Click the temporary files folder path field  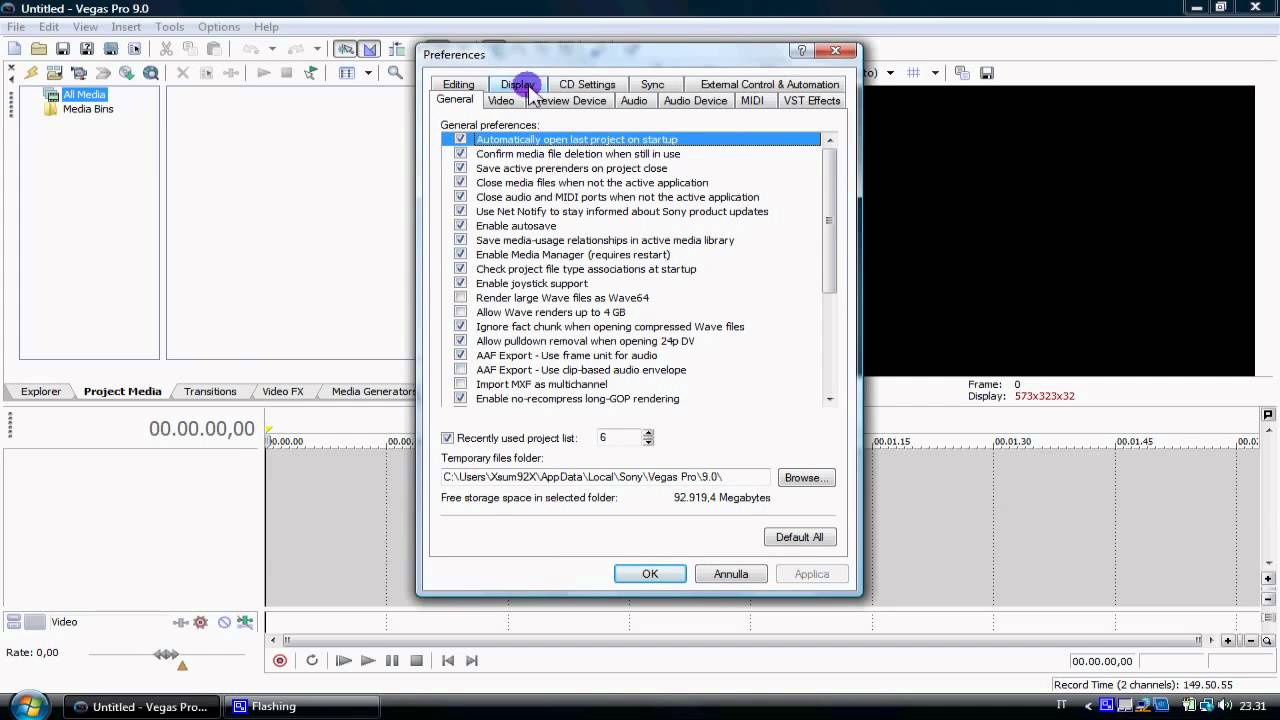605,477
